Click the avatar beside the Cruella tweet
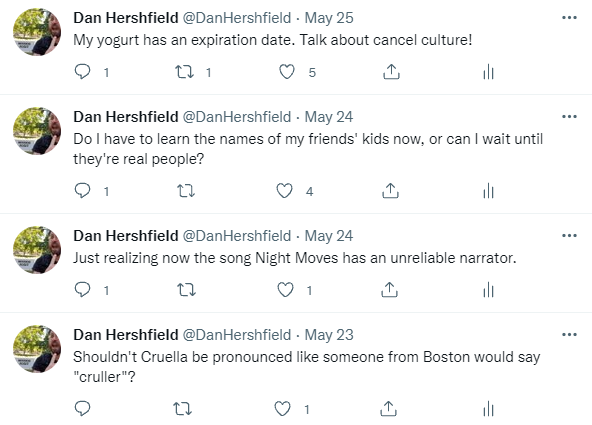 point(37,349)
